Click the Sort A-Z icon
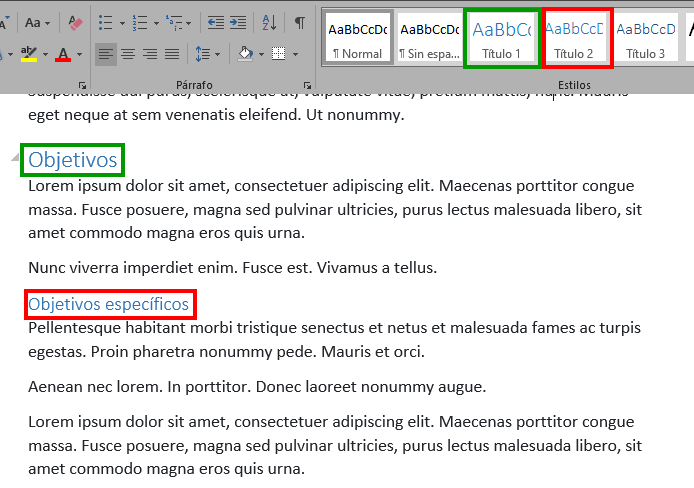694x488 pixels. click(269, 22)
